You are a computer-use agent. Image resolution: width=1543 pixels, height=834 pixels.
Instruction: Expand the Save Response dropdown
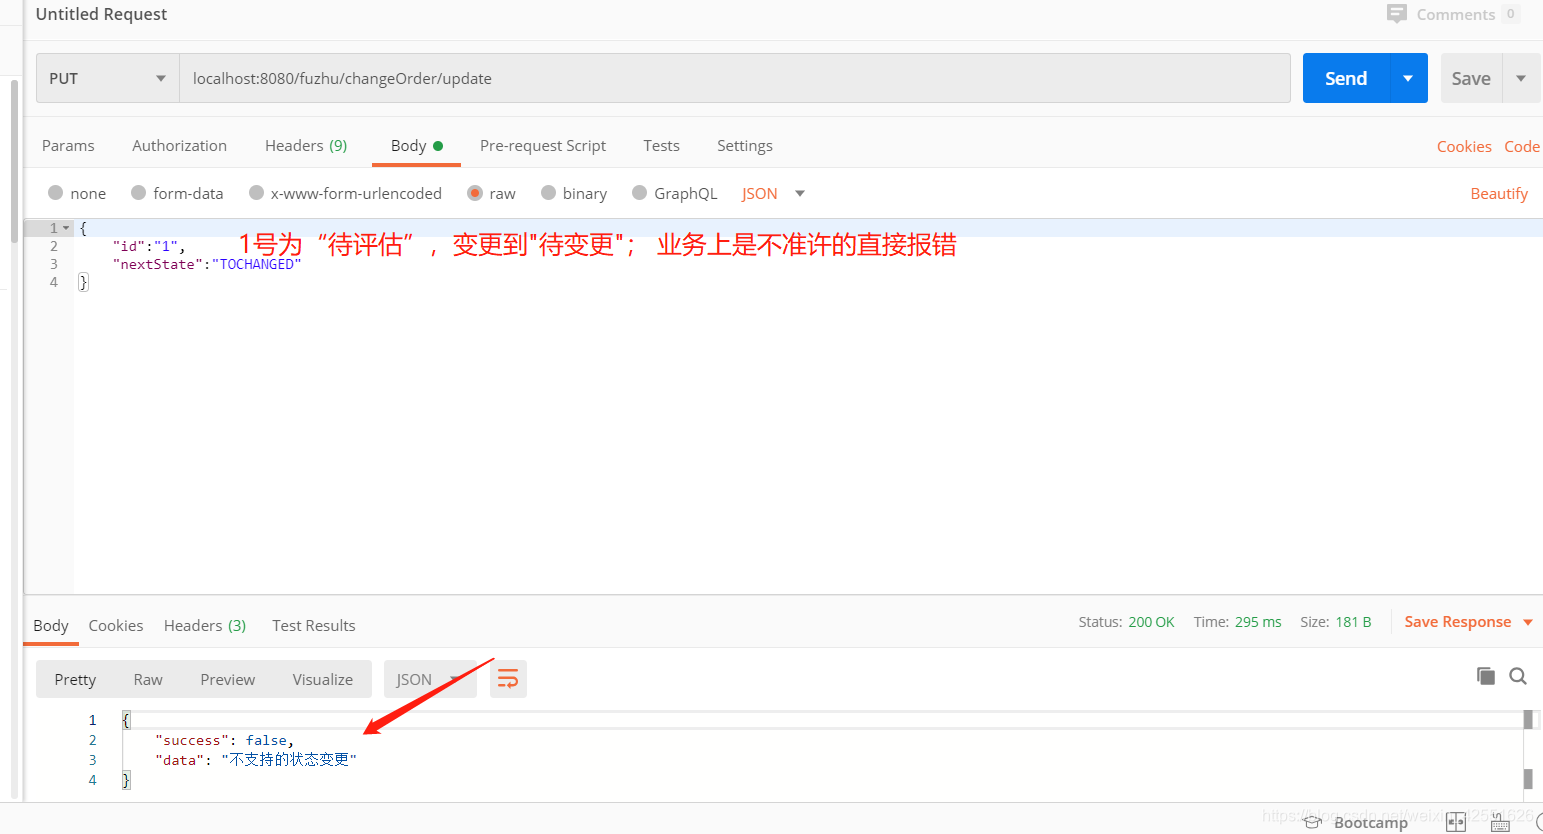(1528, 622)
